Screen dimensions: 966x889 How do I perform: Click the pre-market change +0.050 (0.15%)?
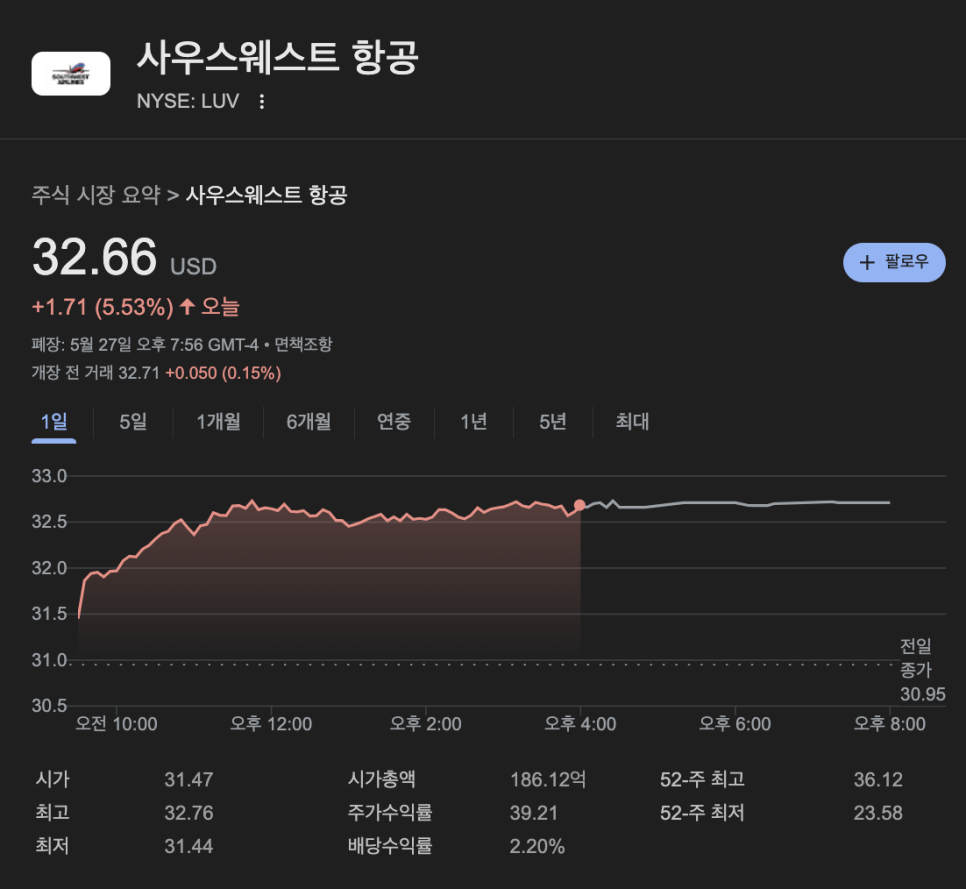pos(223,373)
